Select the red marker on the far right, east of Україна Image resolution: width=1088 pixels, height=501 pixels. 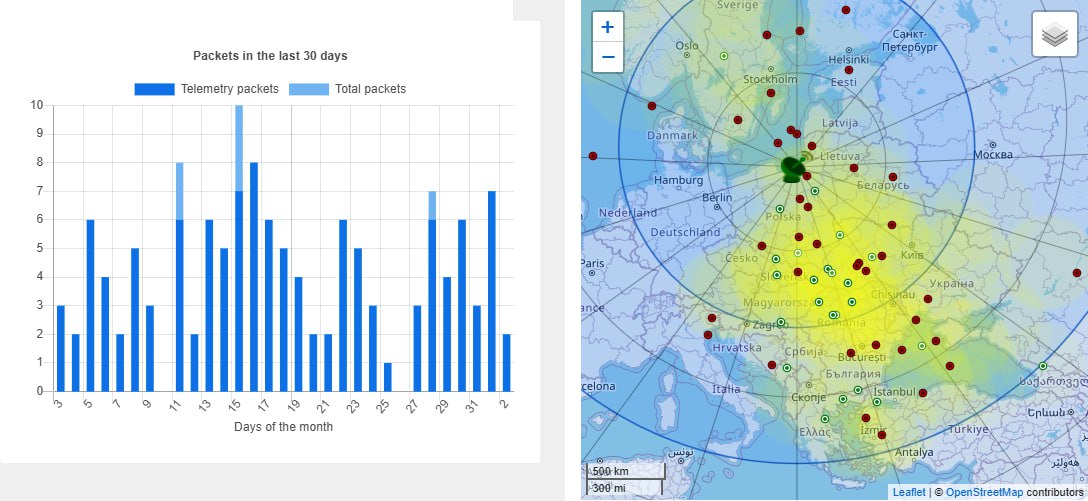point(1077,273)
